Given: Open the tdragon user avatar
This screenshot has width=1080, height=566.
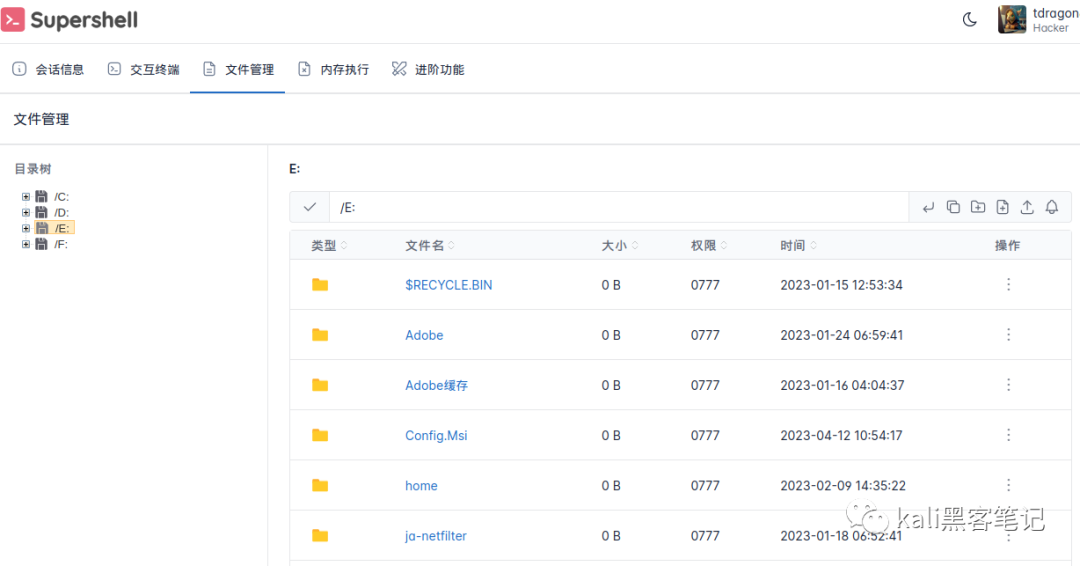Looking at the screenshot, I should 1011,19.
